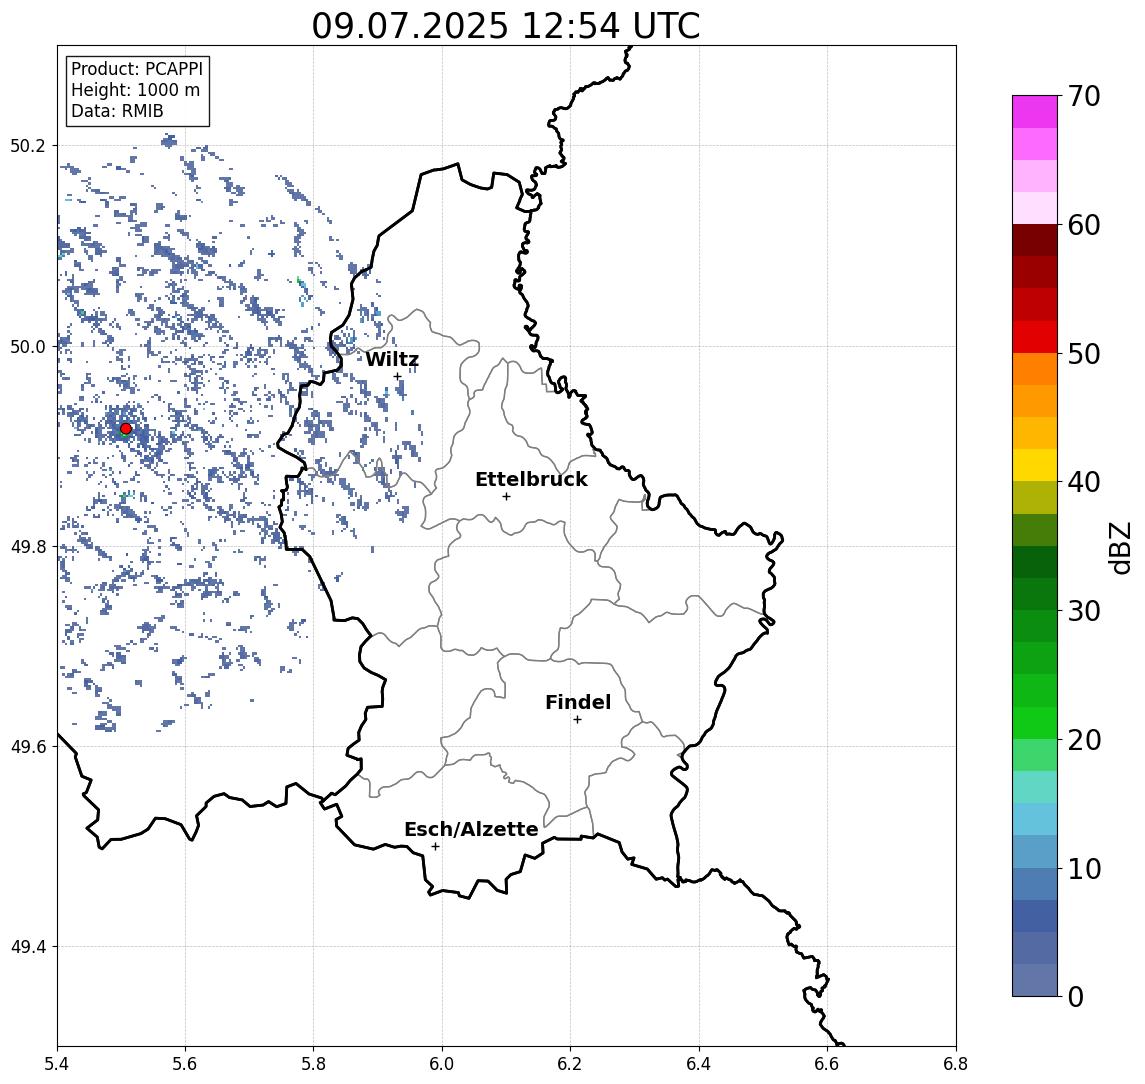This screenshot has width=1145, height=1084.
Task: Click the 5.6 longitude axis label
Action: [x=185, y=1064]
